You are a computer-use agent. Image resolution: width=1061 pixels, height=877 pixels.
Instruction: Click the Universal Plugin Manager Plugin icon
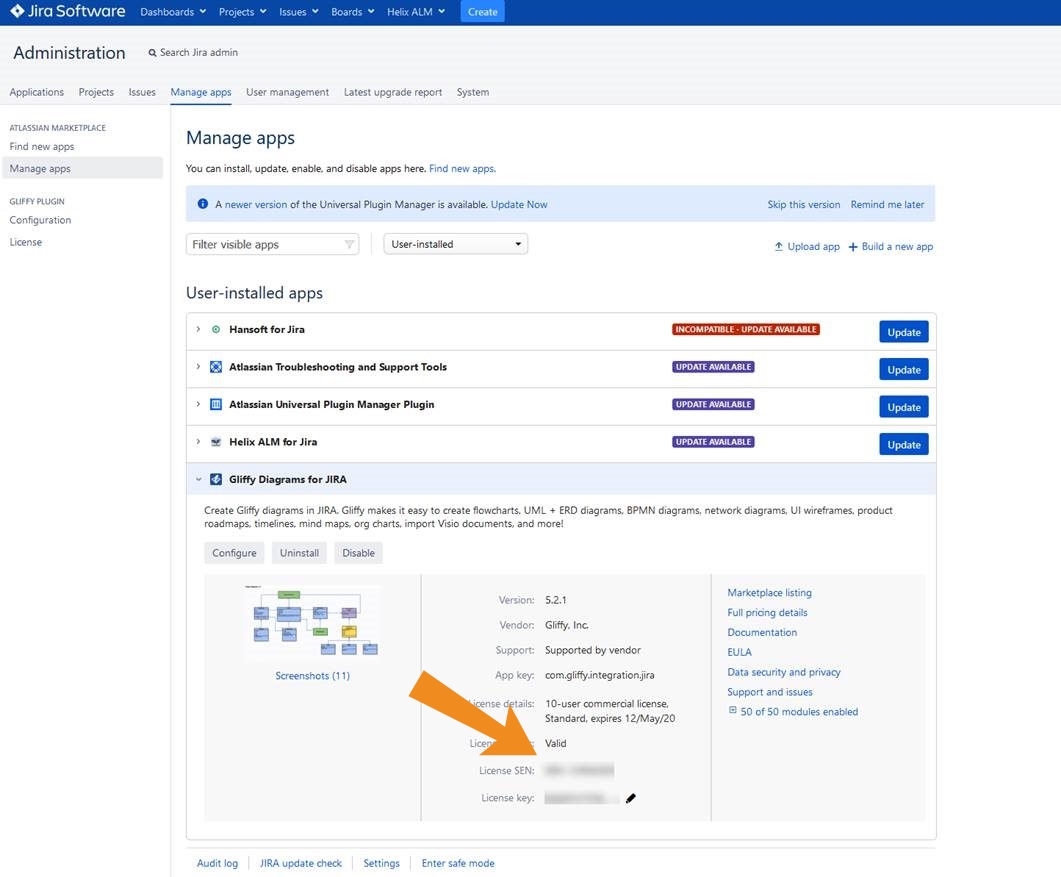click(x=216, y=405)
